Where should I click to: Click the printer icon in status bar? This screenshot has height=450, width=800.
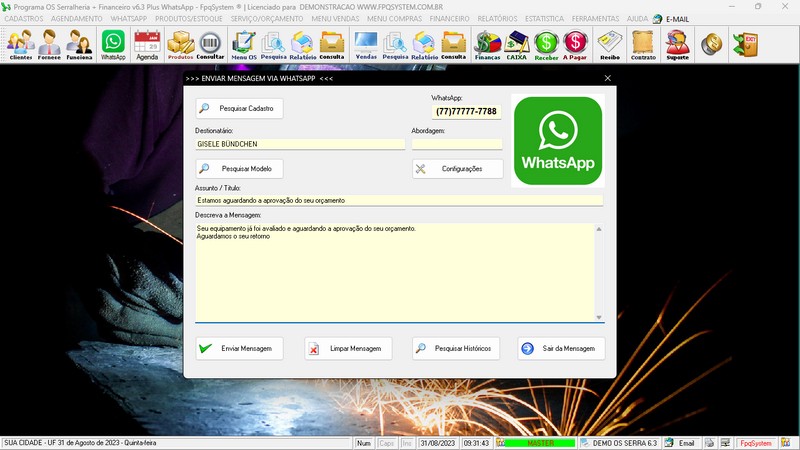click(x=710, y=443)
